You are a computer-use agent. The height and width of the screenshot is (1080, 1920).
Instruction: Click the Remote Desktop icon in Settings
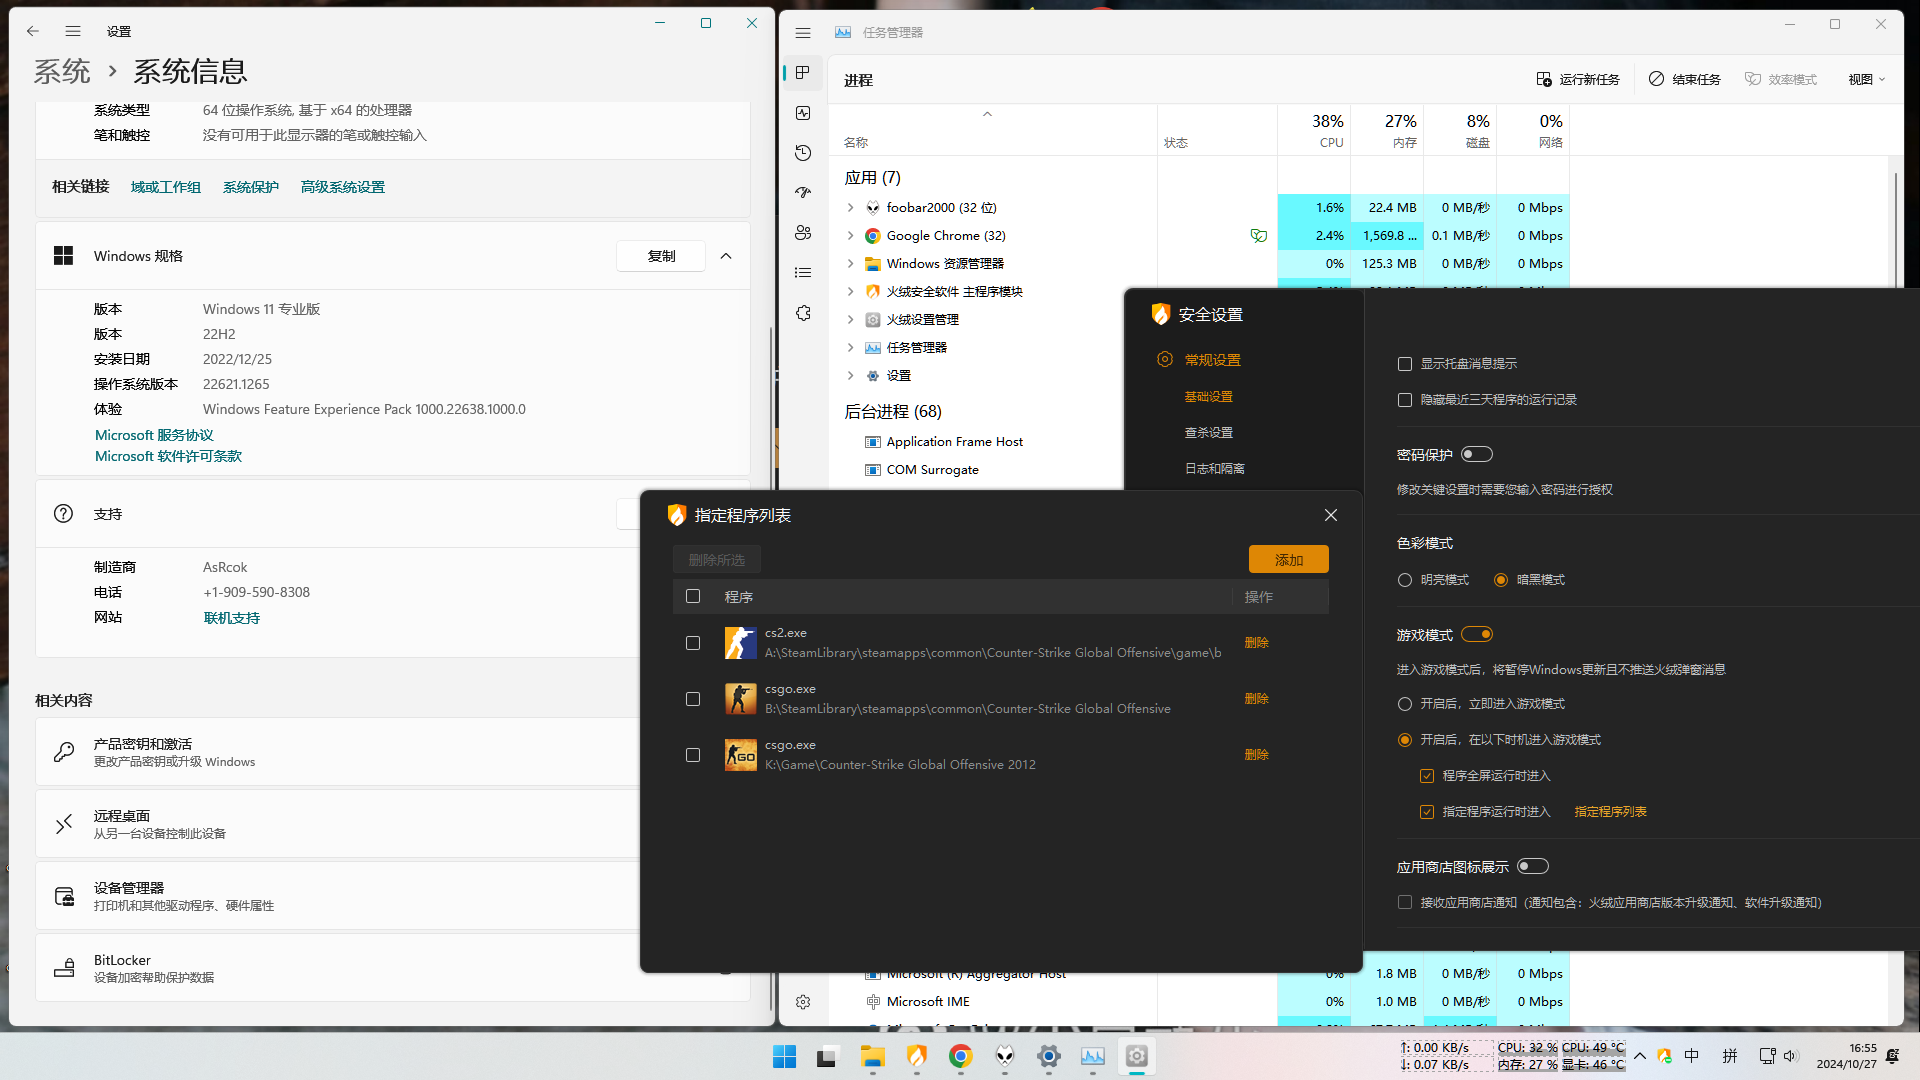pos(64,824)
